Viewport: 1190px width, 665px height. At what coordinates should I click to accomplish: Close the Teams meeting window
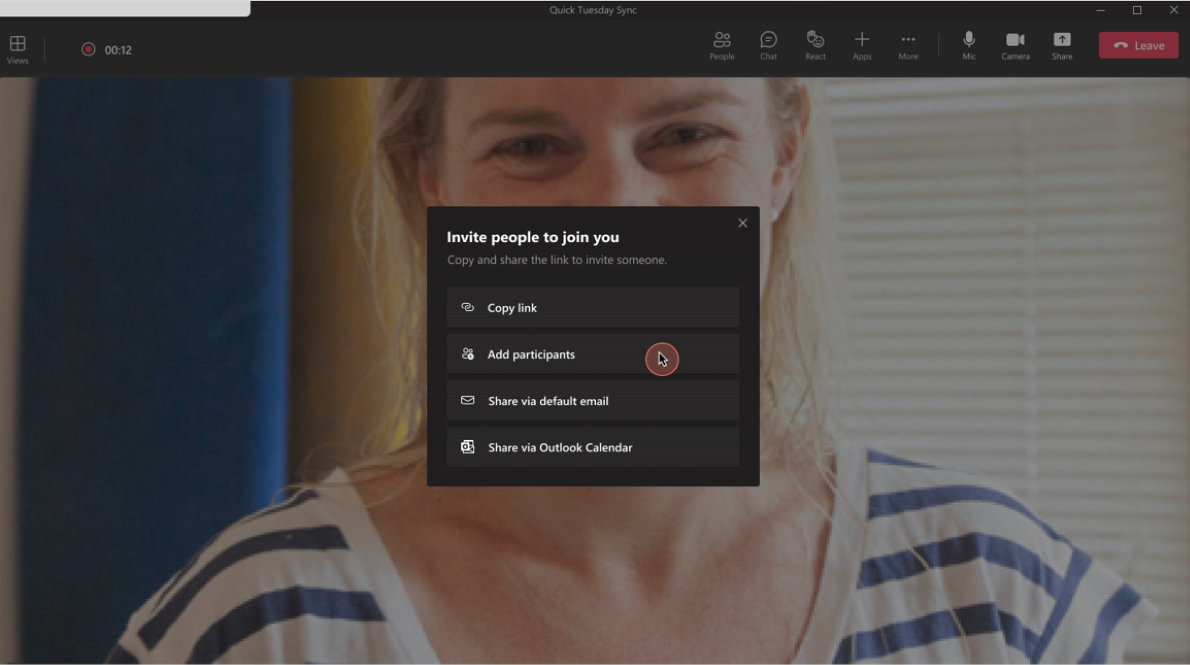1173,10
